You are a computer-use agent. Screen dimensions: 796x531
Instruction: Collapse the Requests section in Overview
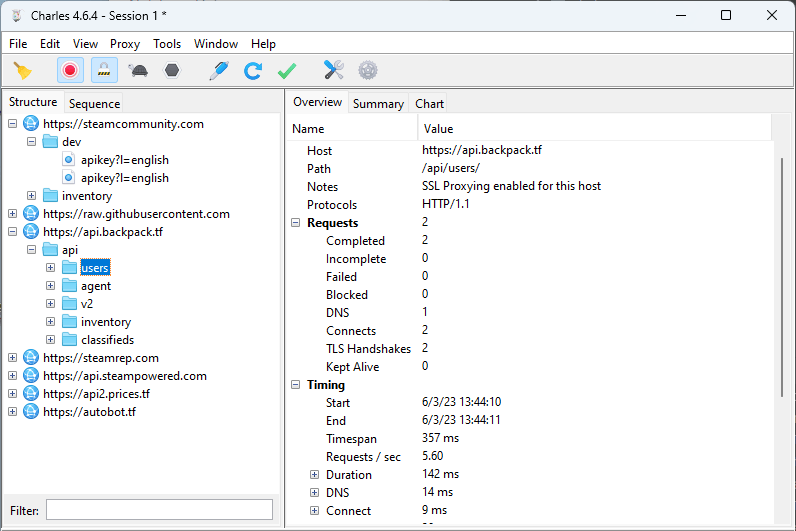point(295,222)
